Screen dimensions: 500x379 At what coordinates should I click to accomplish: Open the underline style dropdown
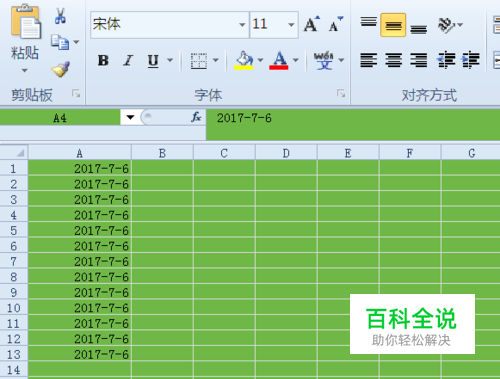(x=170, y=60)
